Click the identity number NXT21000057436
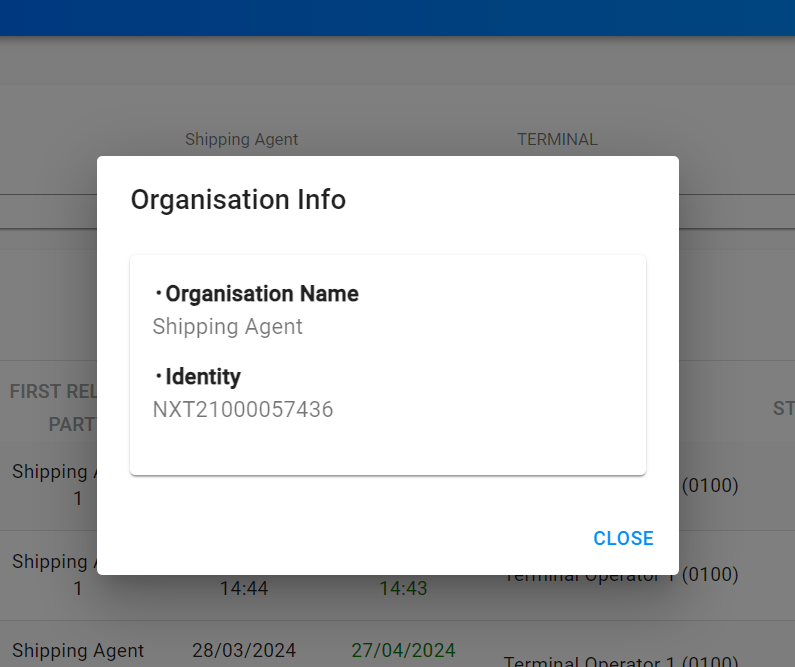This screenshot has width=795, height=667. pos(242,410)
